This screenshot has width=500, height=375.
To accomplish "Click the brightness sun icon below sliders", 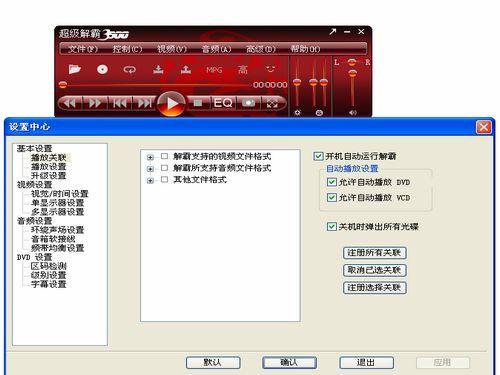I will point(297,113).
